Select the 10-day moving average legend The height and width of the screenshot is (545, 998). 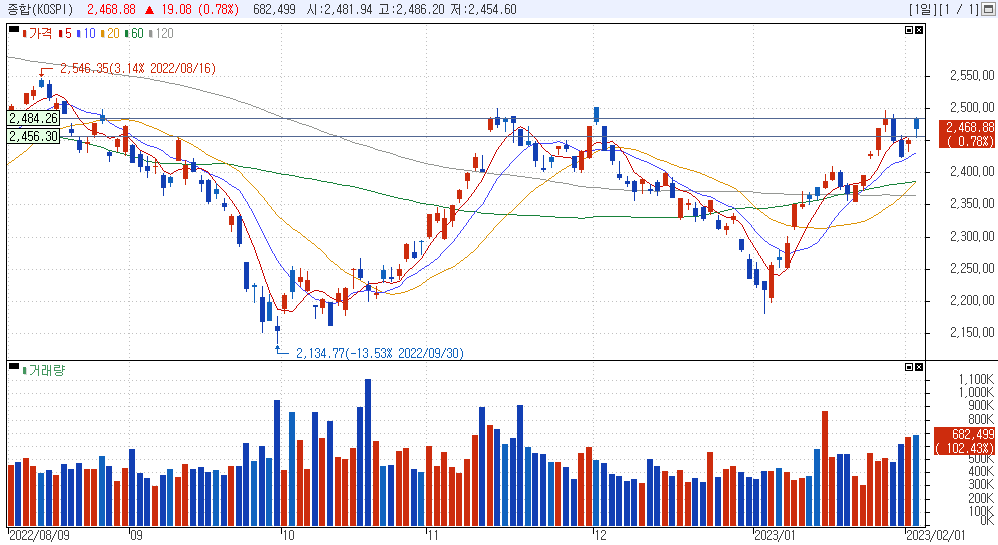(86, 33)
